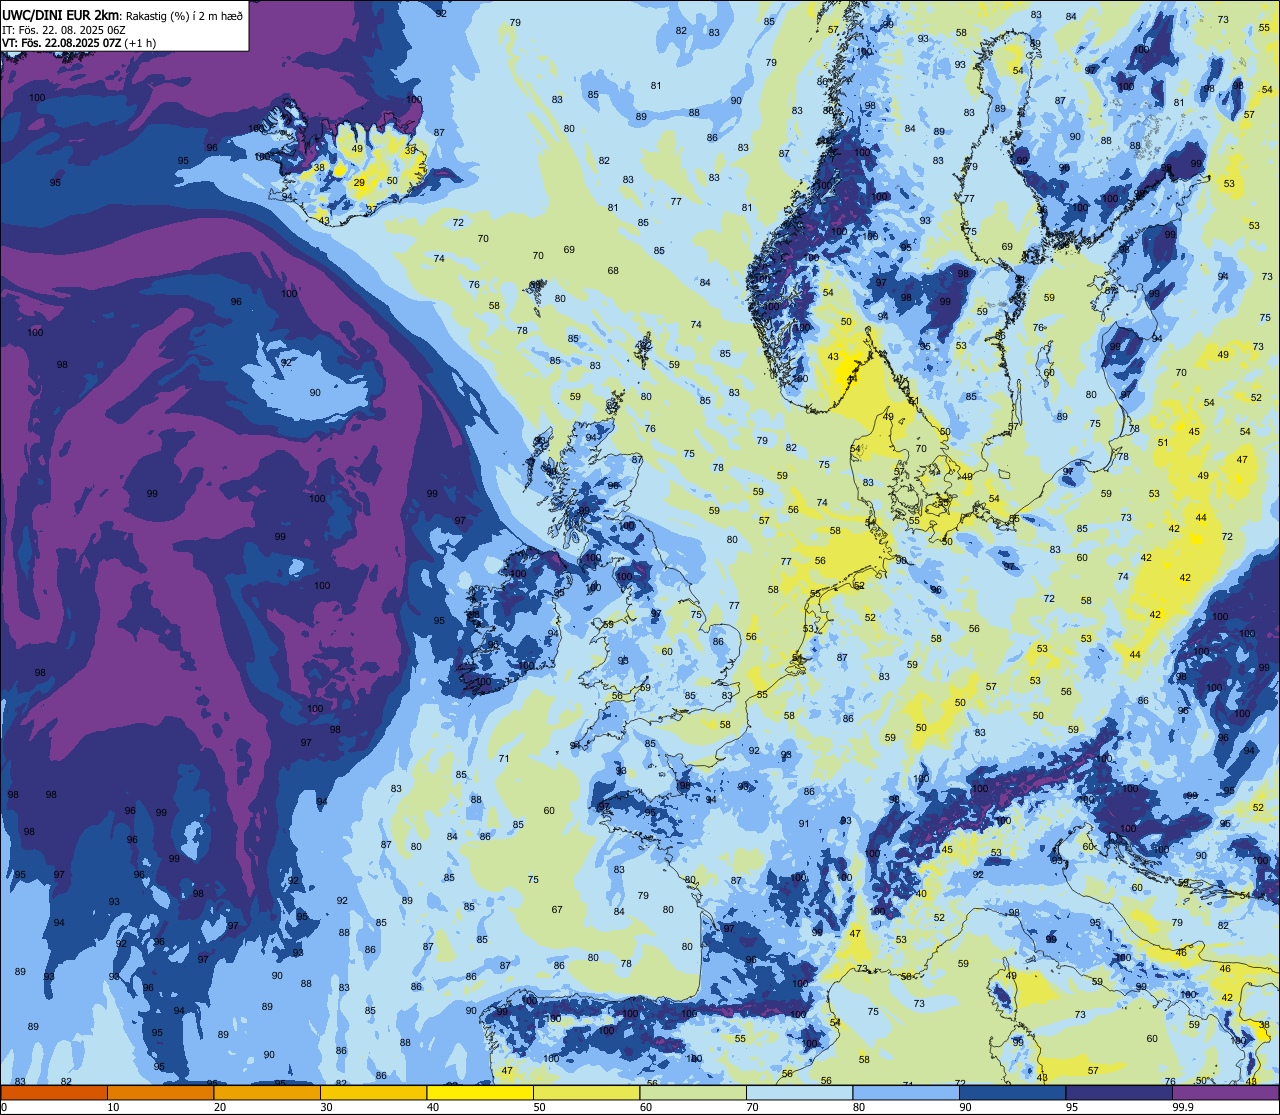
Task: Pick the light green 60–70 legend swatch
Action: 693,1092
